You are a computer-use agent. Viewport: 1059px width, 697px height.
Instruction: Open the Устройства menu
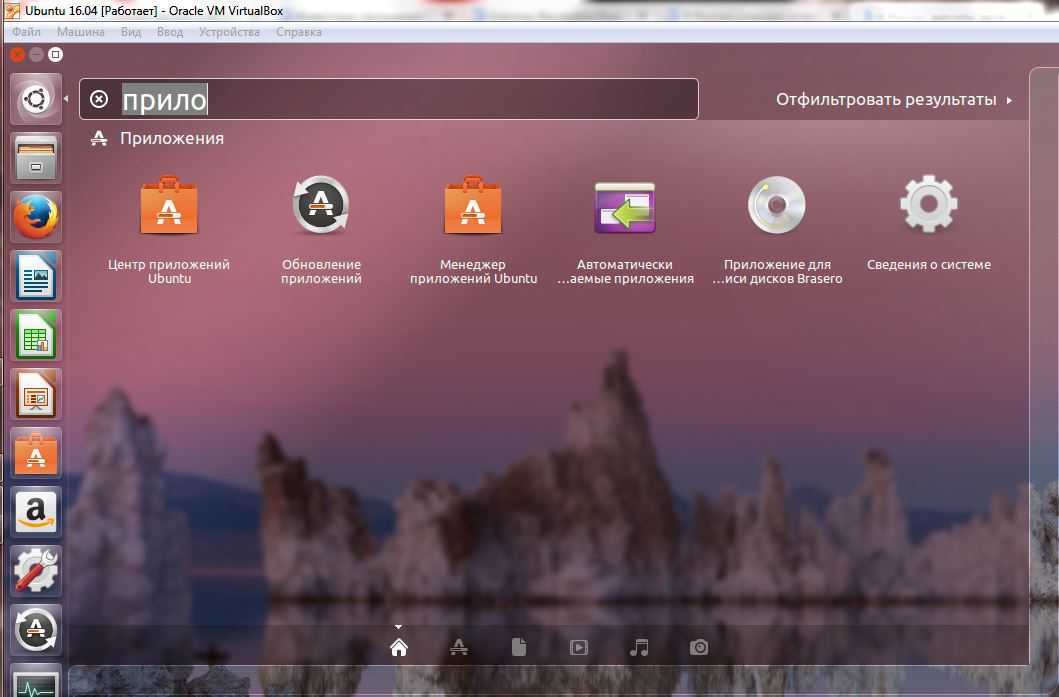229,32
